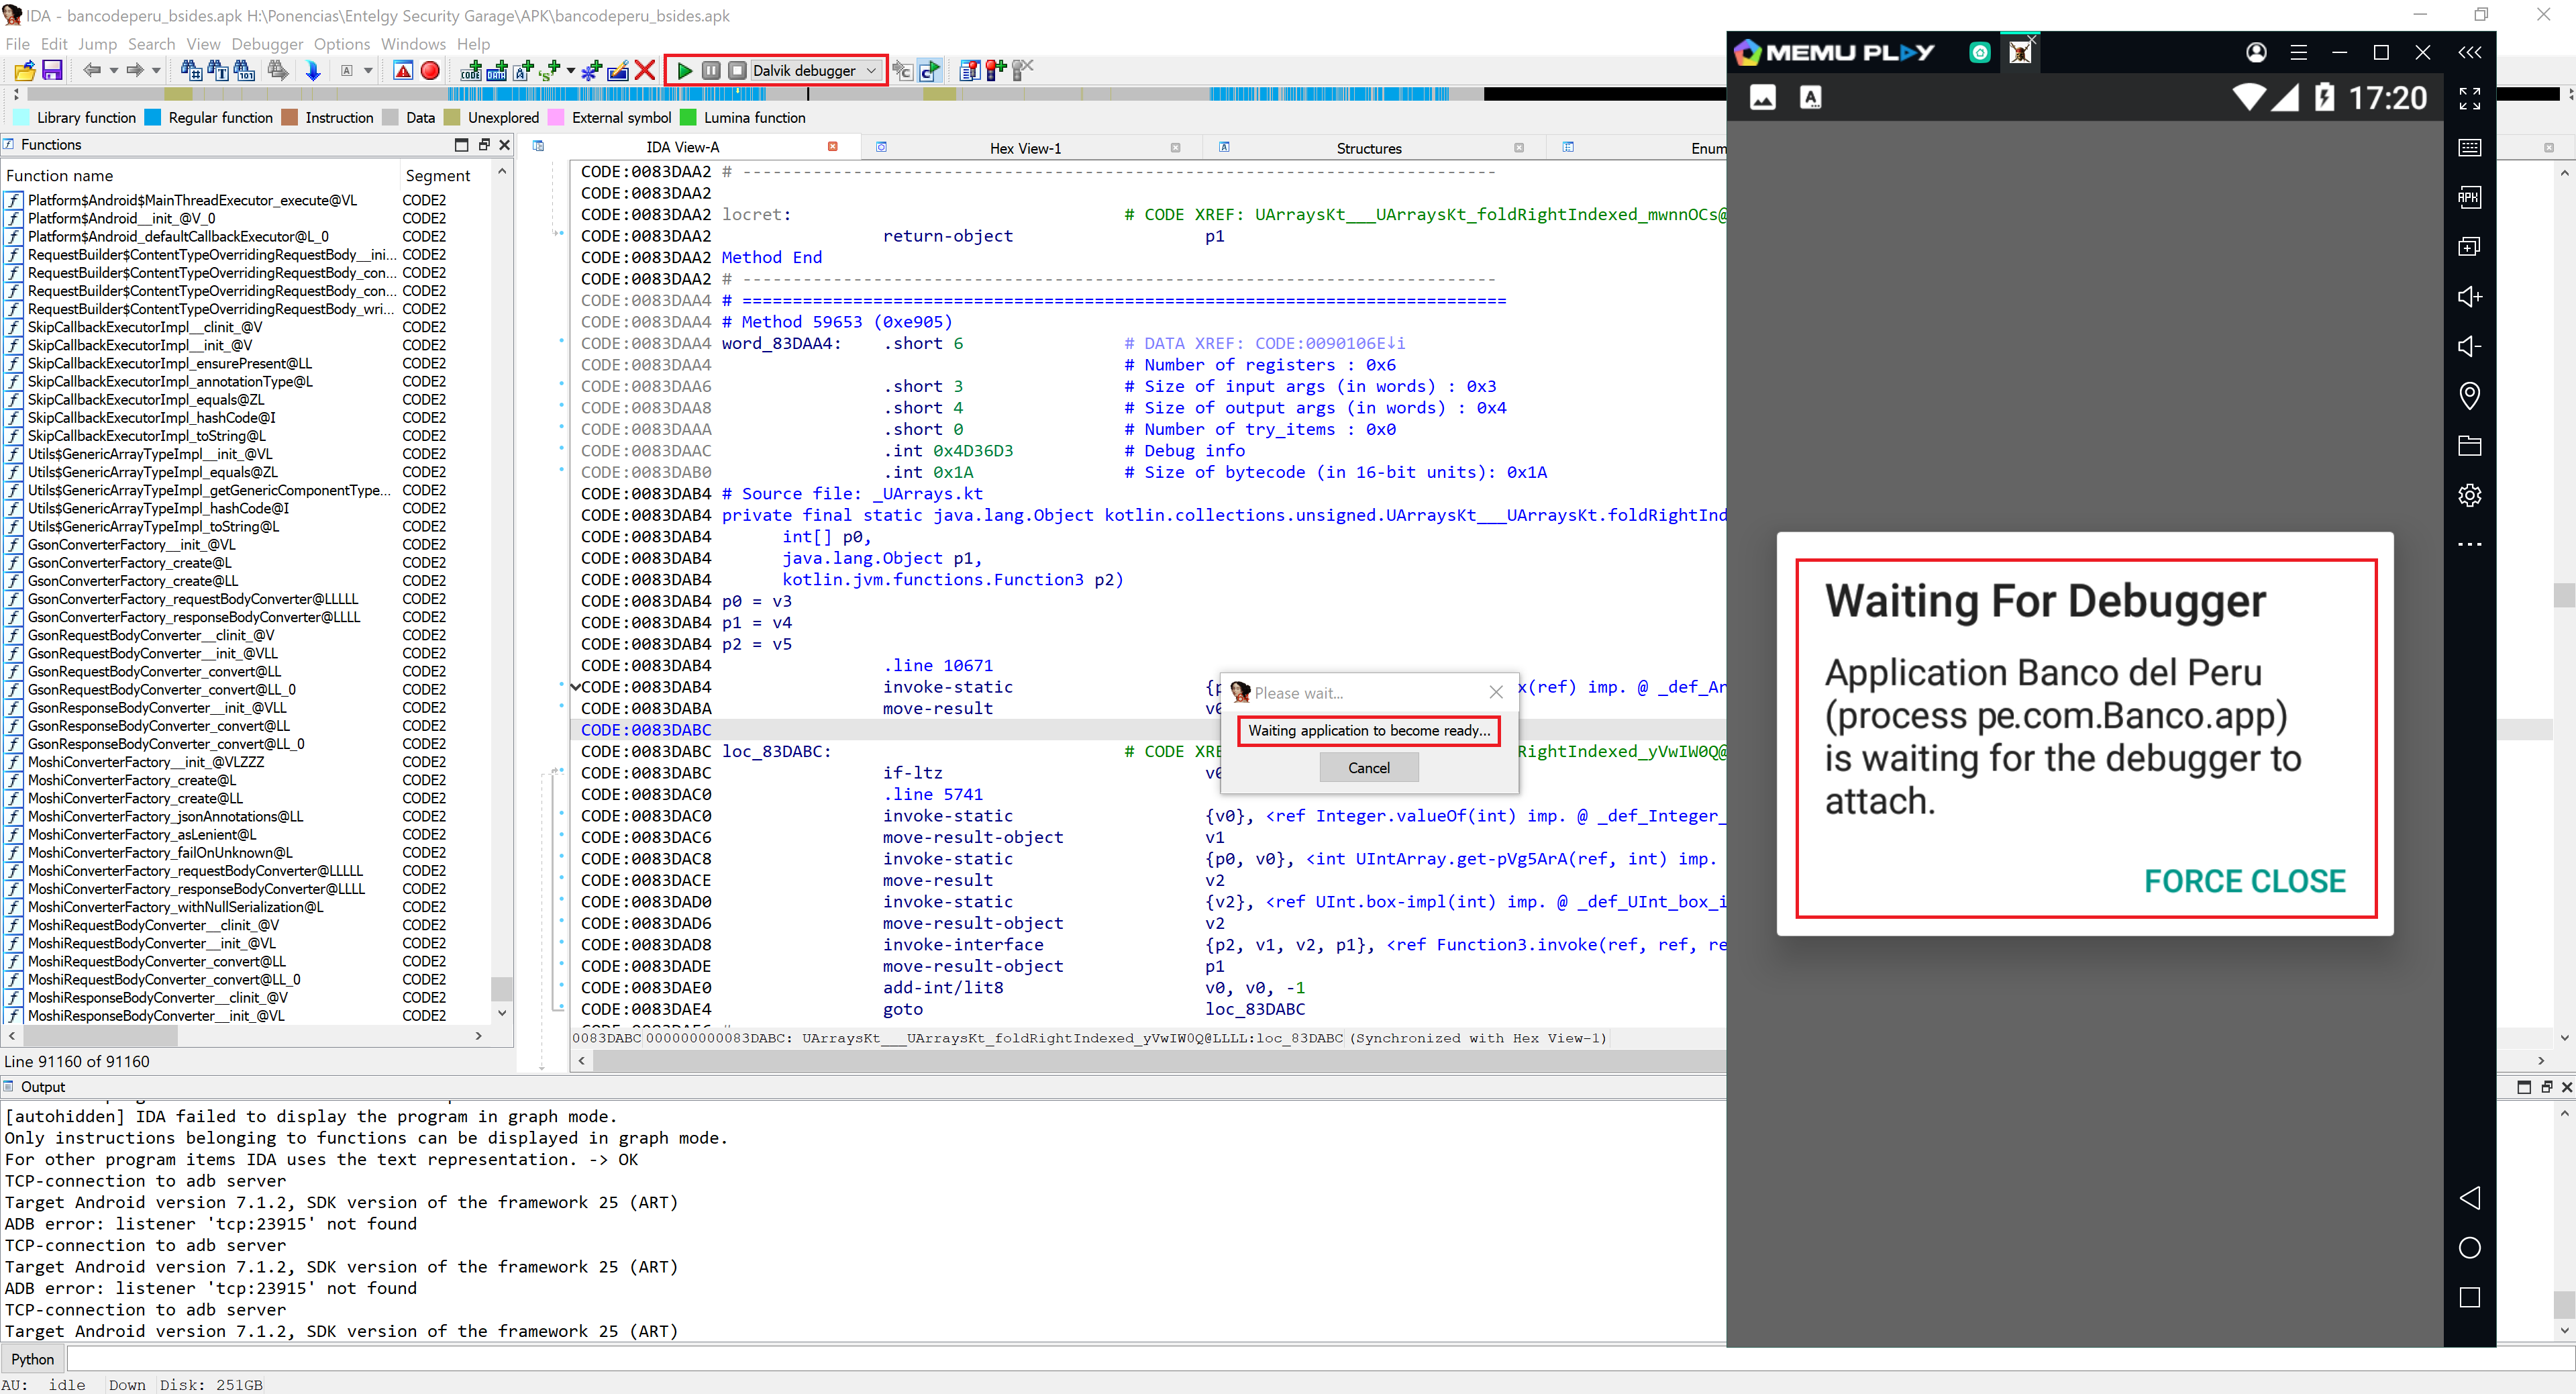
Task: Open MEmu home tab icon
Action: [x=1979, y=52]
